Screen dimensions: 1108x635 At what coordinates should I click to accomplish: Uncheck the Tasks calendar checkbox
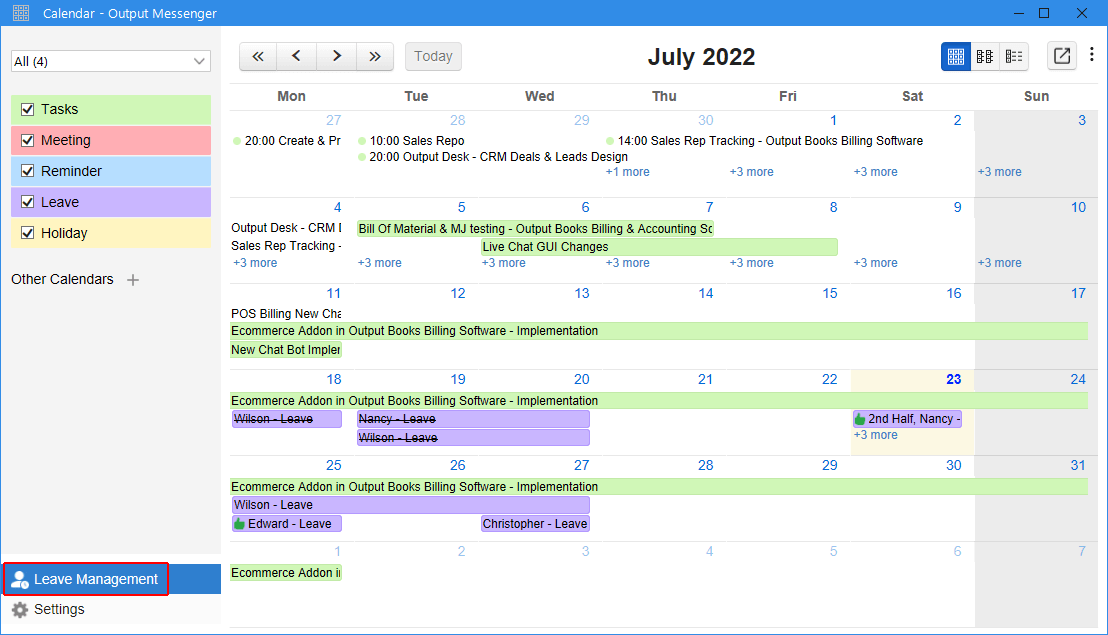tap(28, 109)
